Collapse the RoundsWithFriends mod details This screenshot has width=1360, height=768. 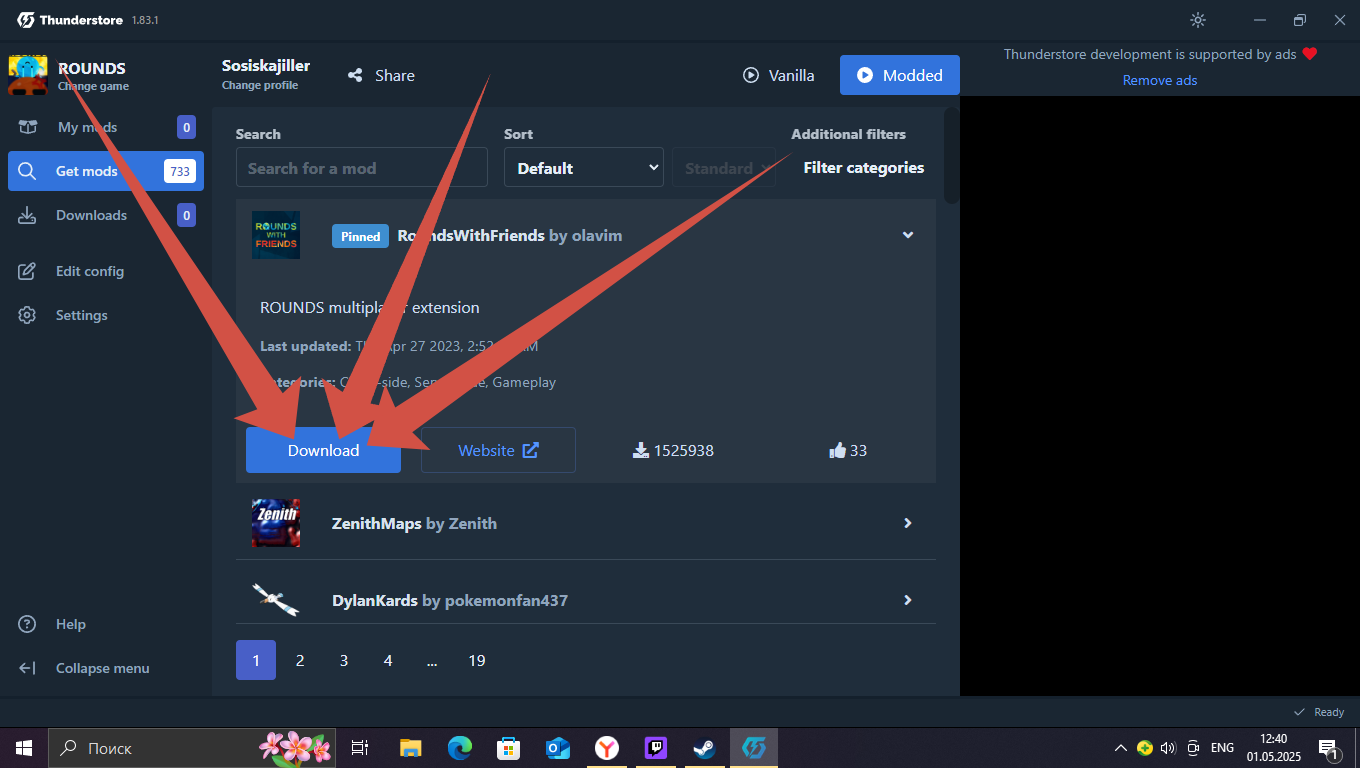click(908, 235)
